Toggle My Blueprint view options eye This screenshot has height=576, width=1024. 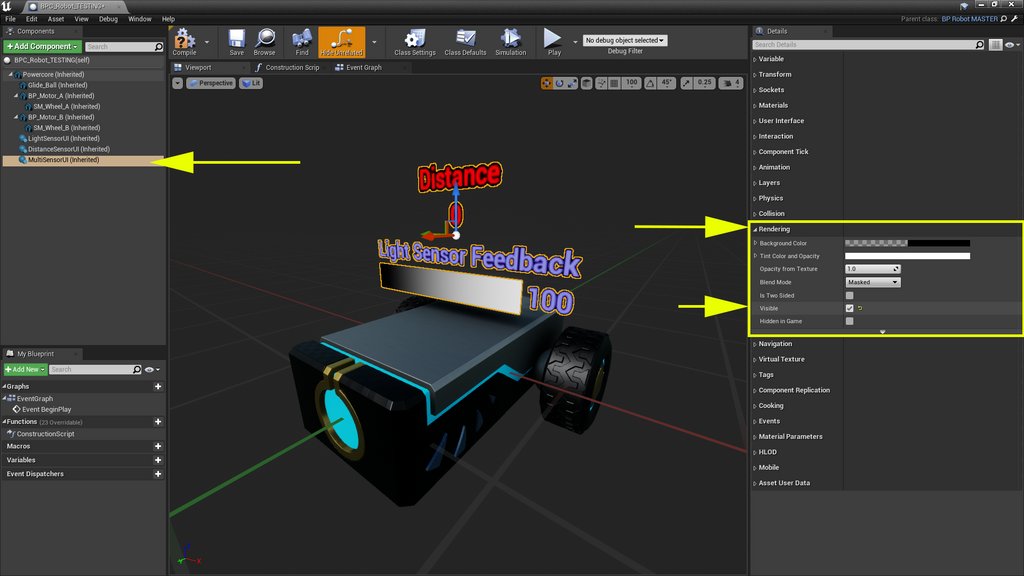pos(152,370)
